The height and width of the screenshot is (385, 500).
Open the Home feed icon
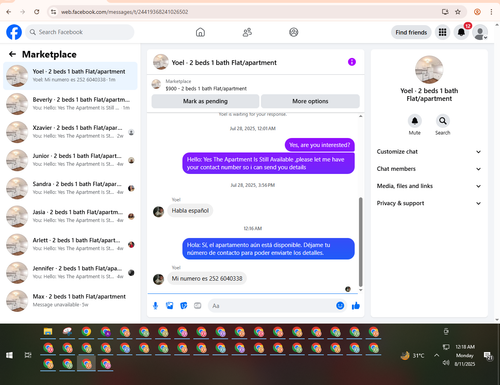pyautogui.click(x=200, y=32)
